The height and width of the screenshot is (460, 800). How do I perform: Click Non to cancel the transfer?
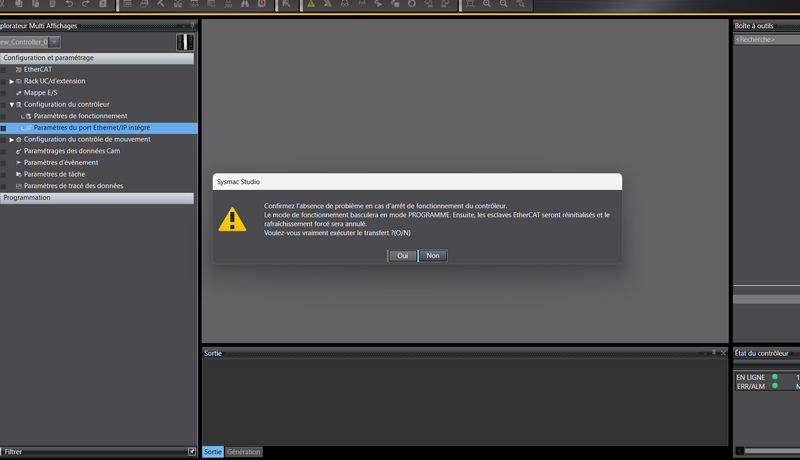tap(432, 256)
